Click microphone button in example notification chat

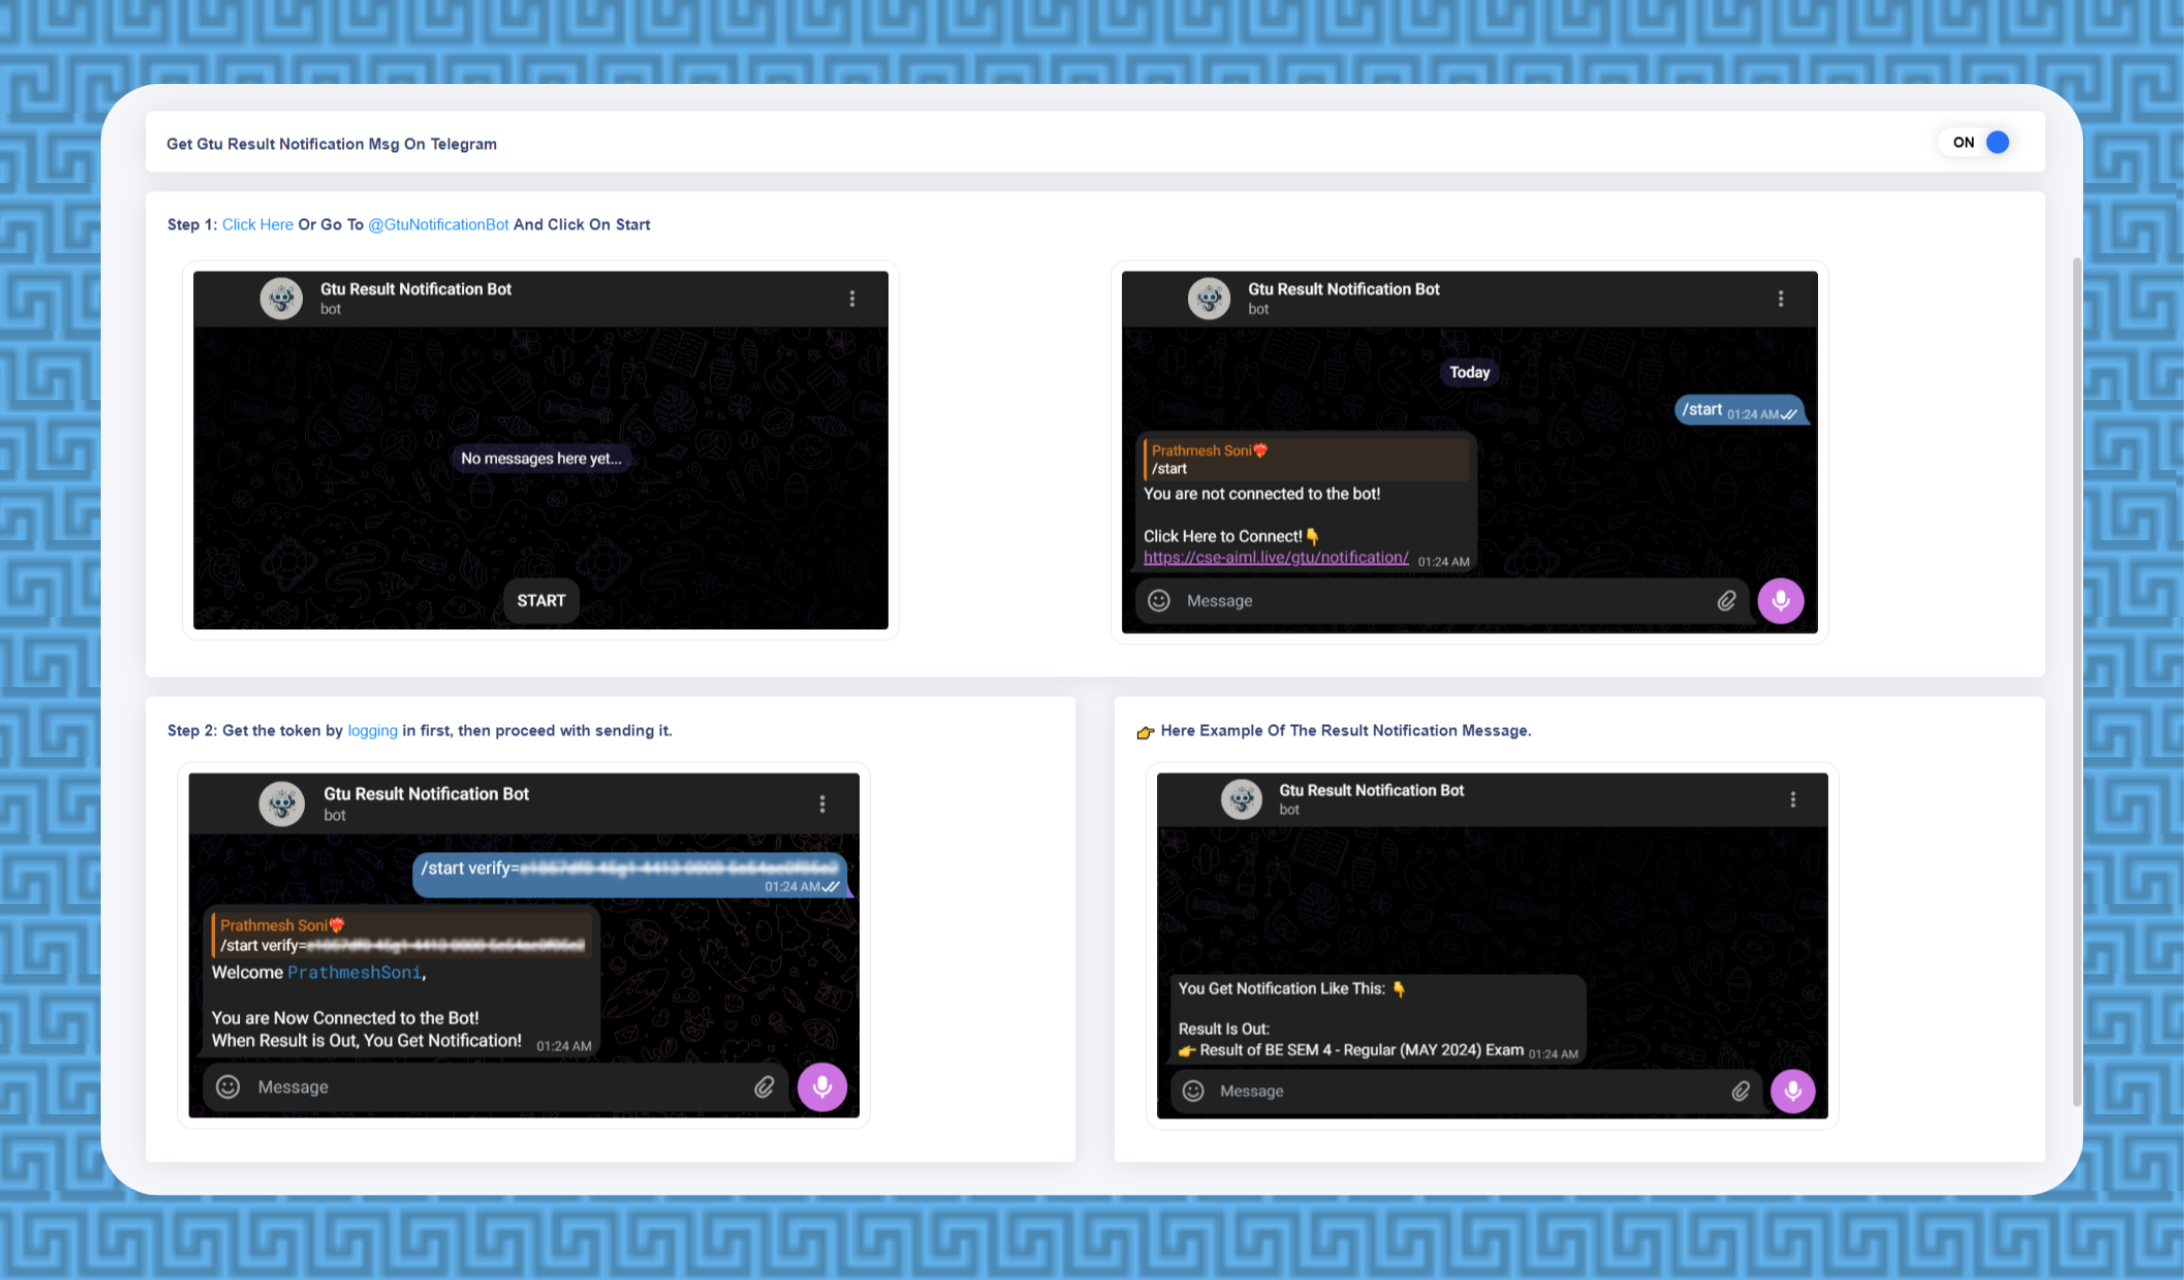[1792, 1090]
